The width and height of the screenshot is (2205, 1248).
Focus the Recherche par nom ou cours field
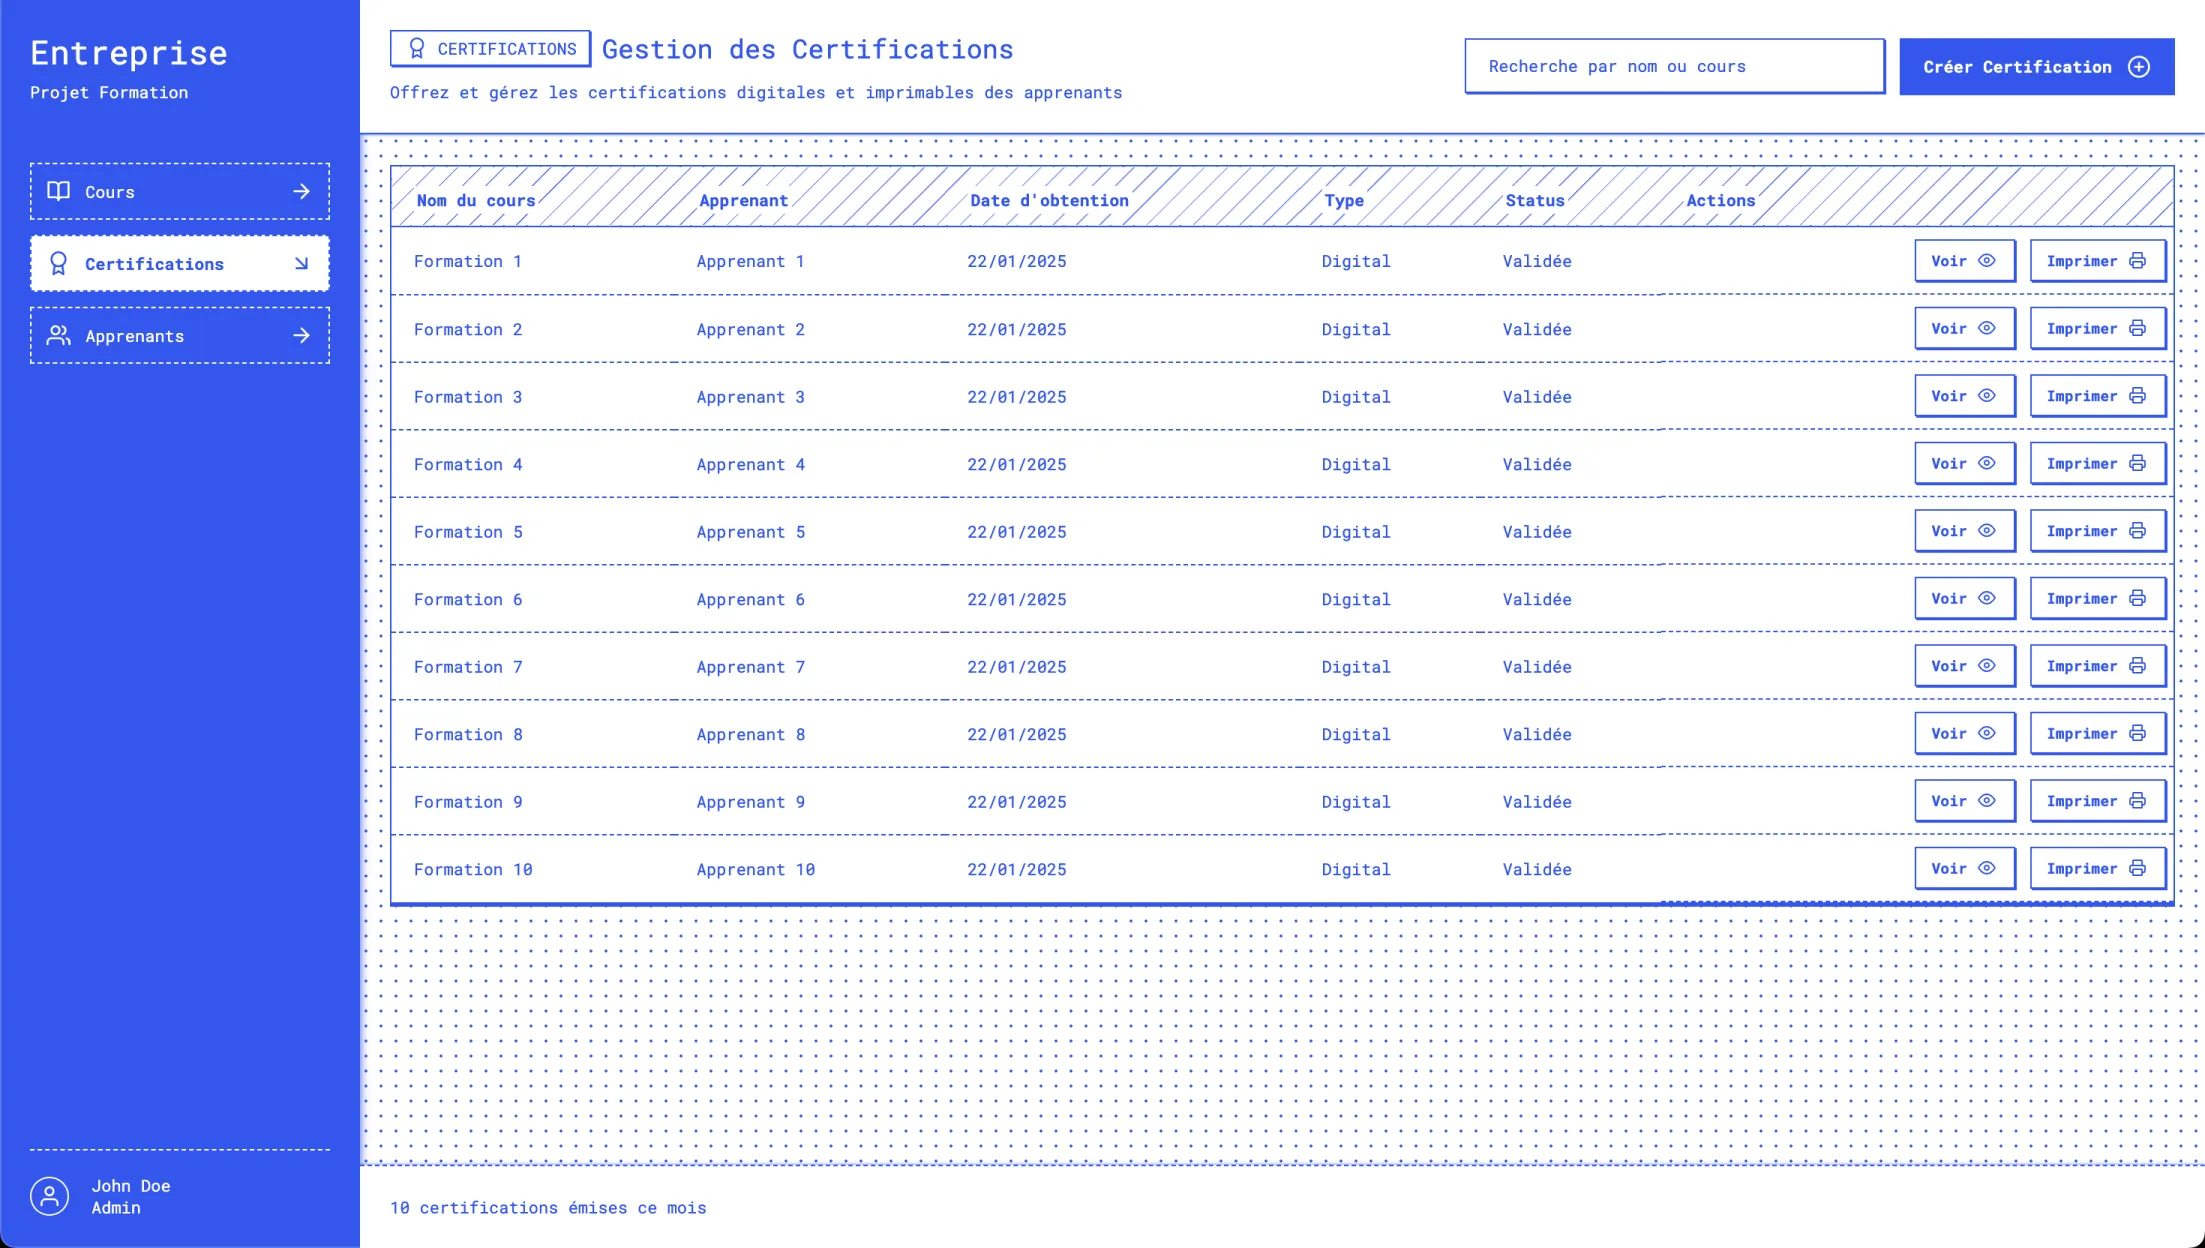tap(1674, 67)
